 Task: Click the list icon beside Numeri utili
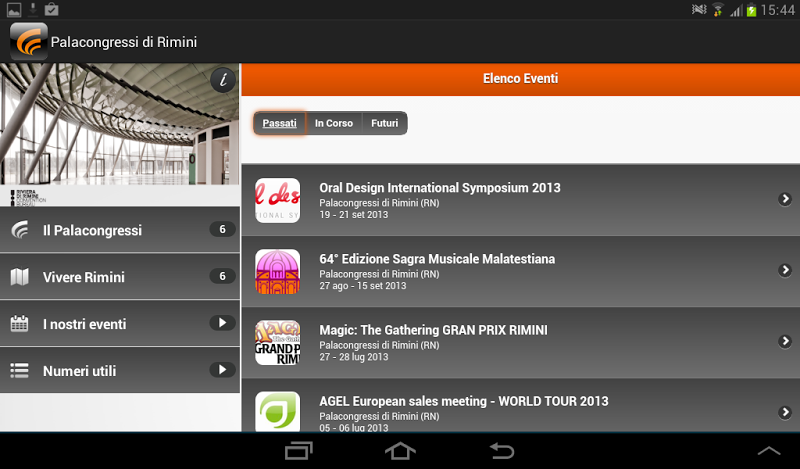click(19, 371)
